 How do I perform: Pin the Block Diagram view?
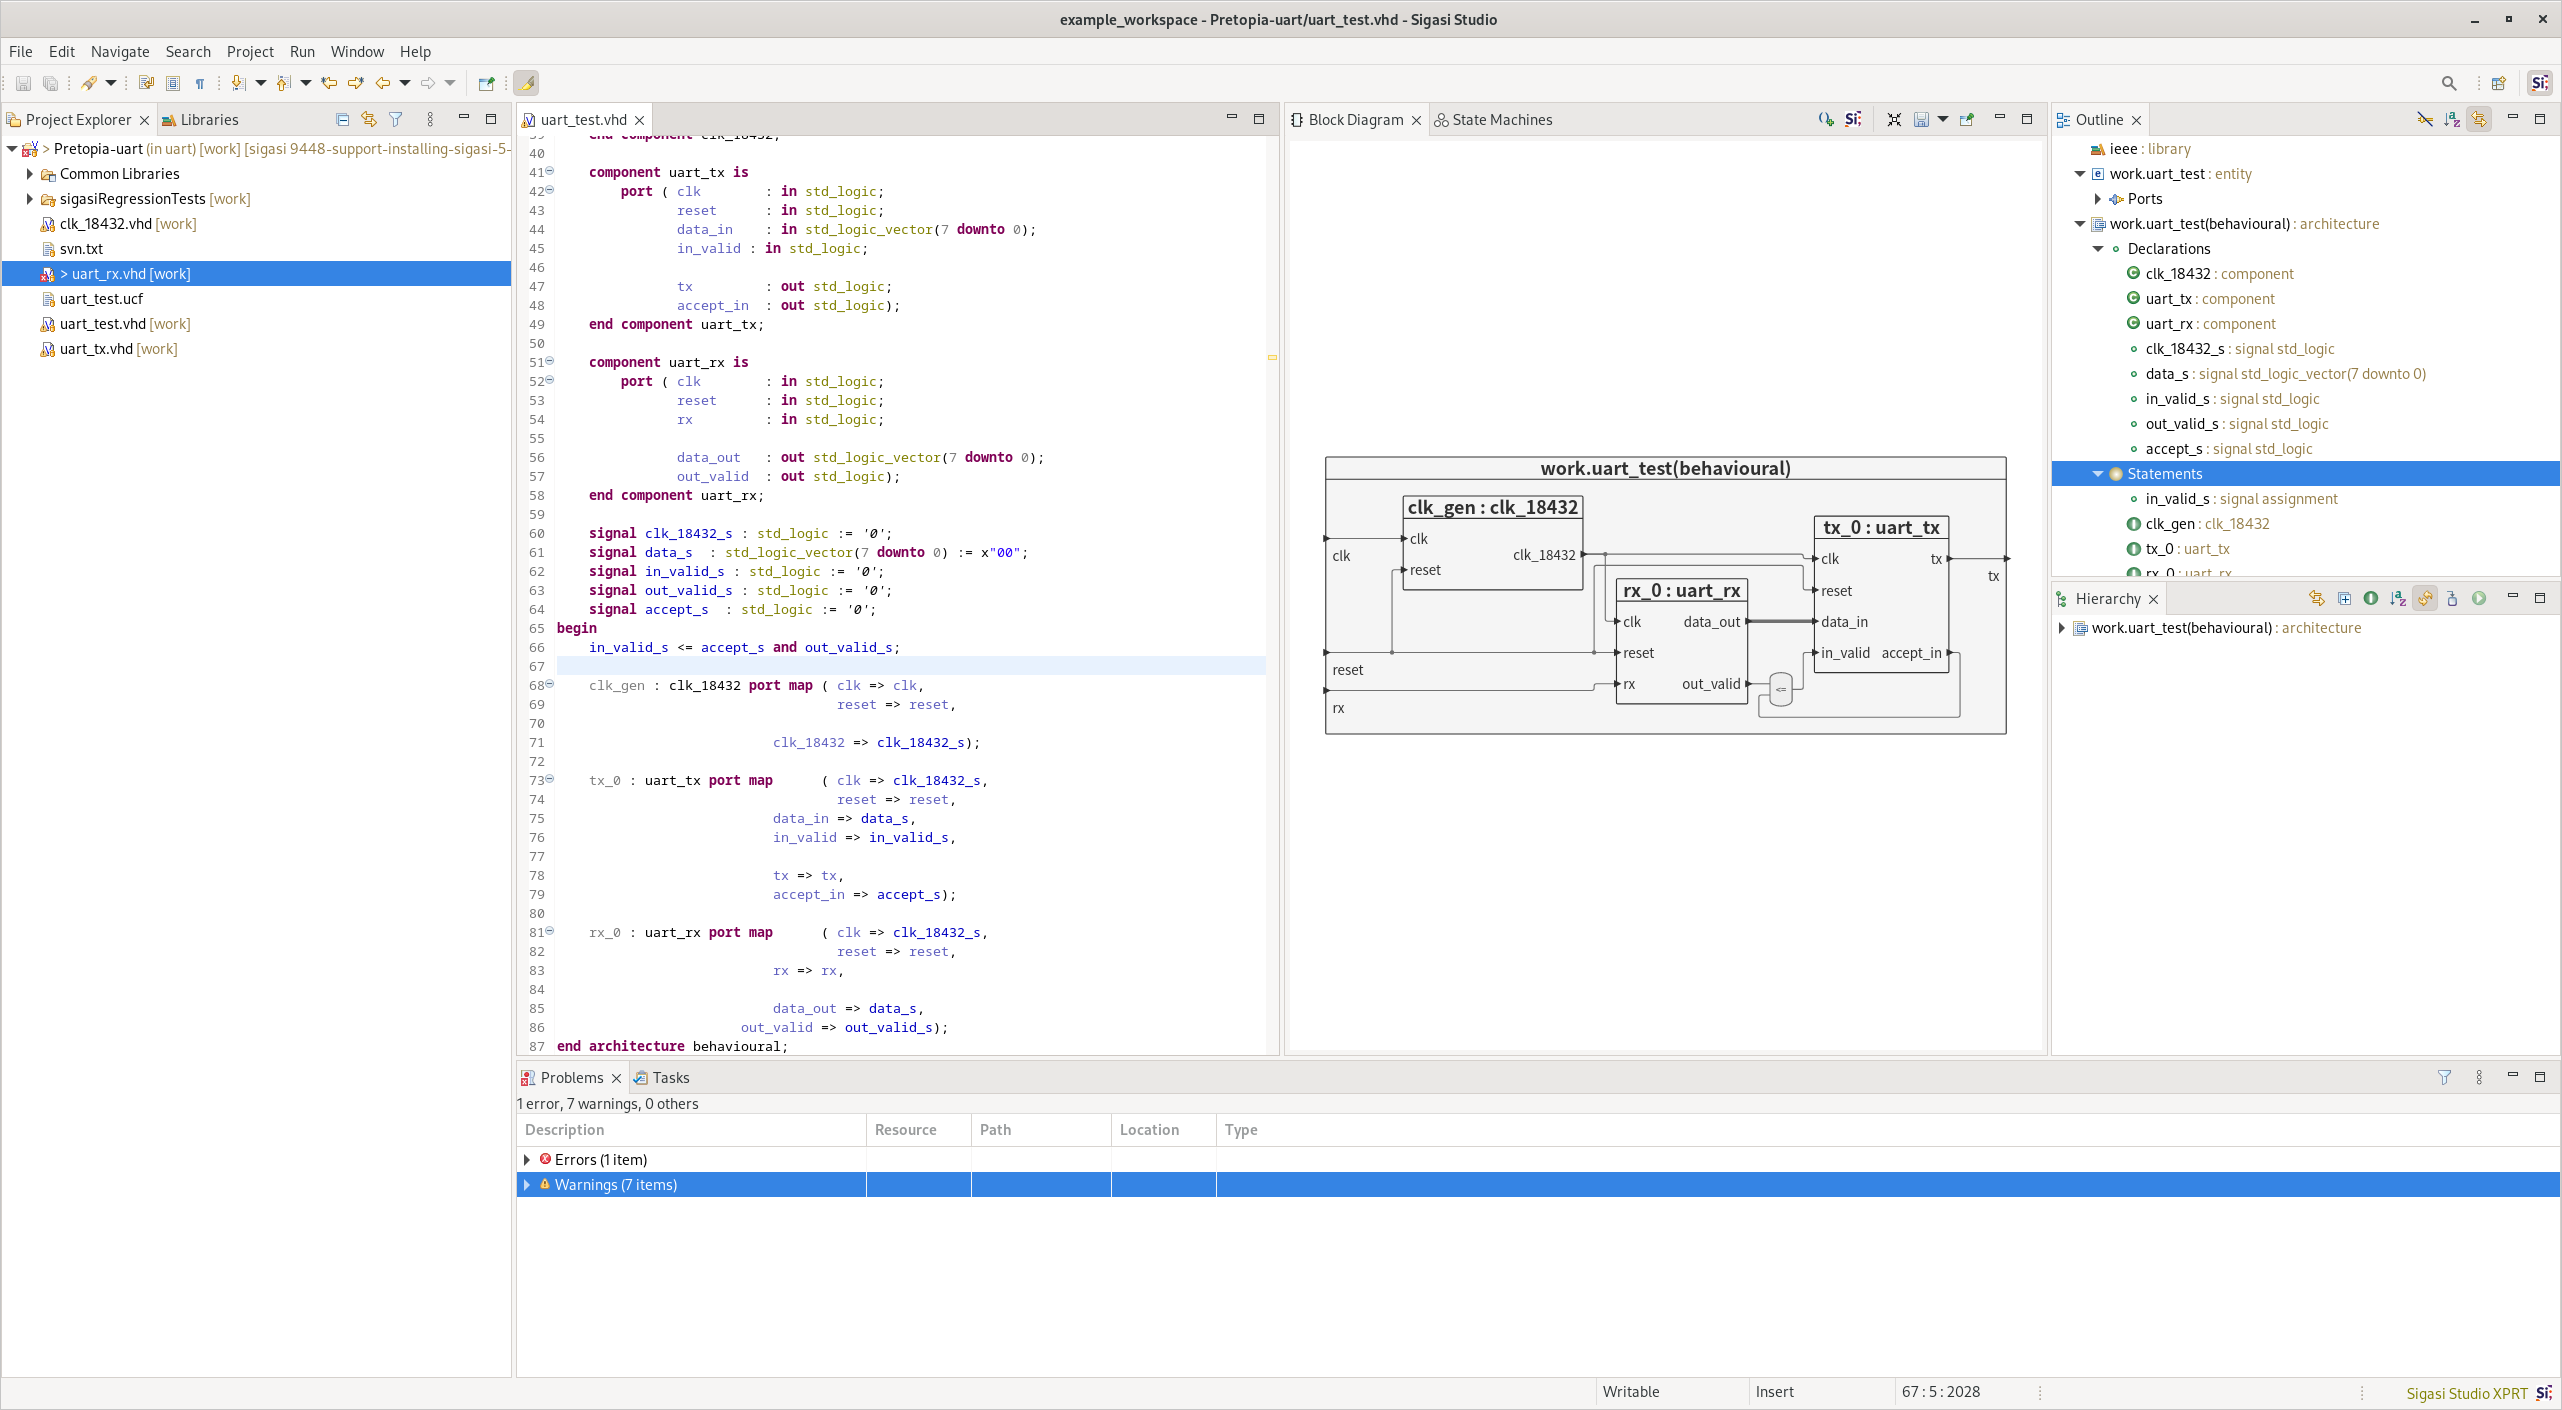point(1967,120)
